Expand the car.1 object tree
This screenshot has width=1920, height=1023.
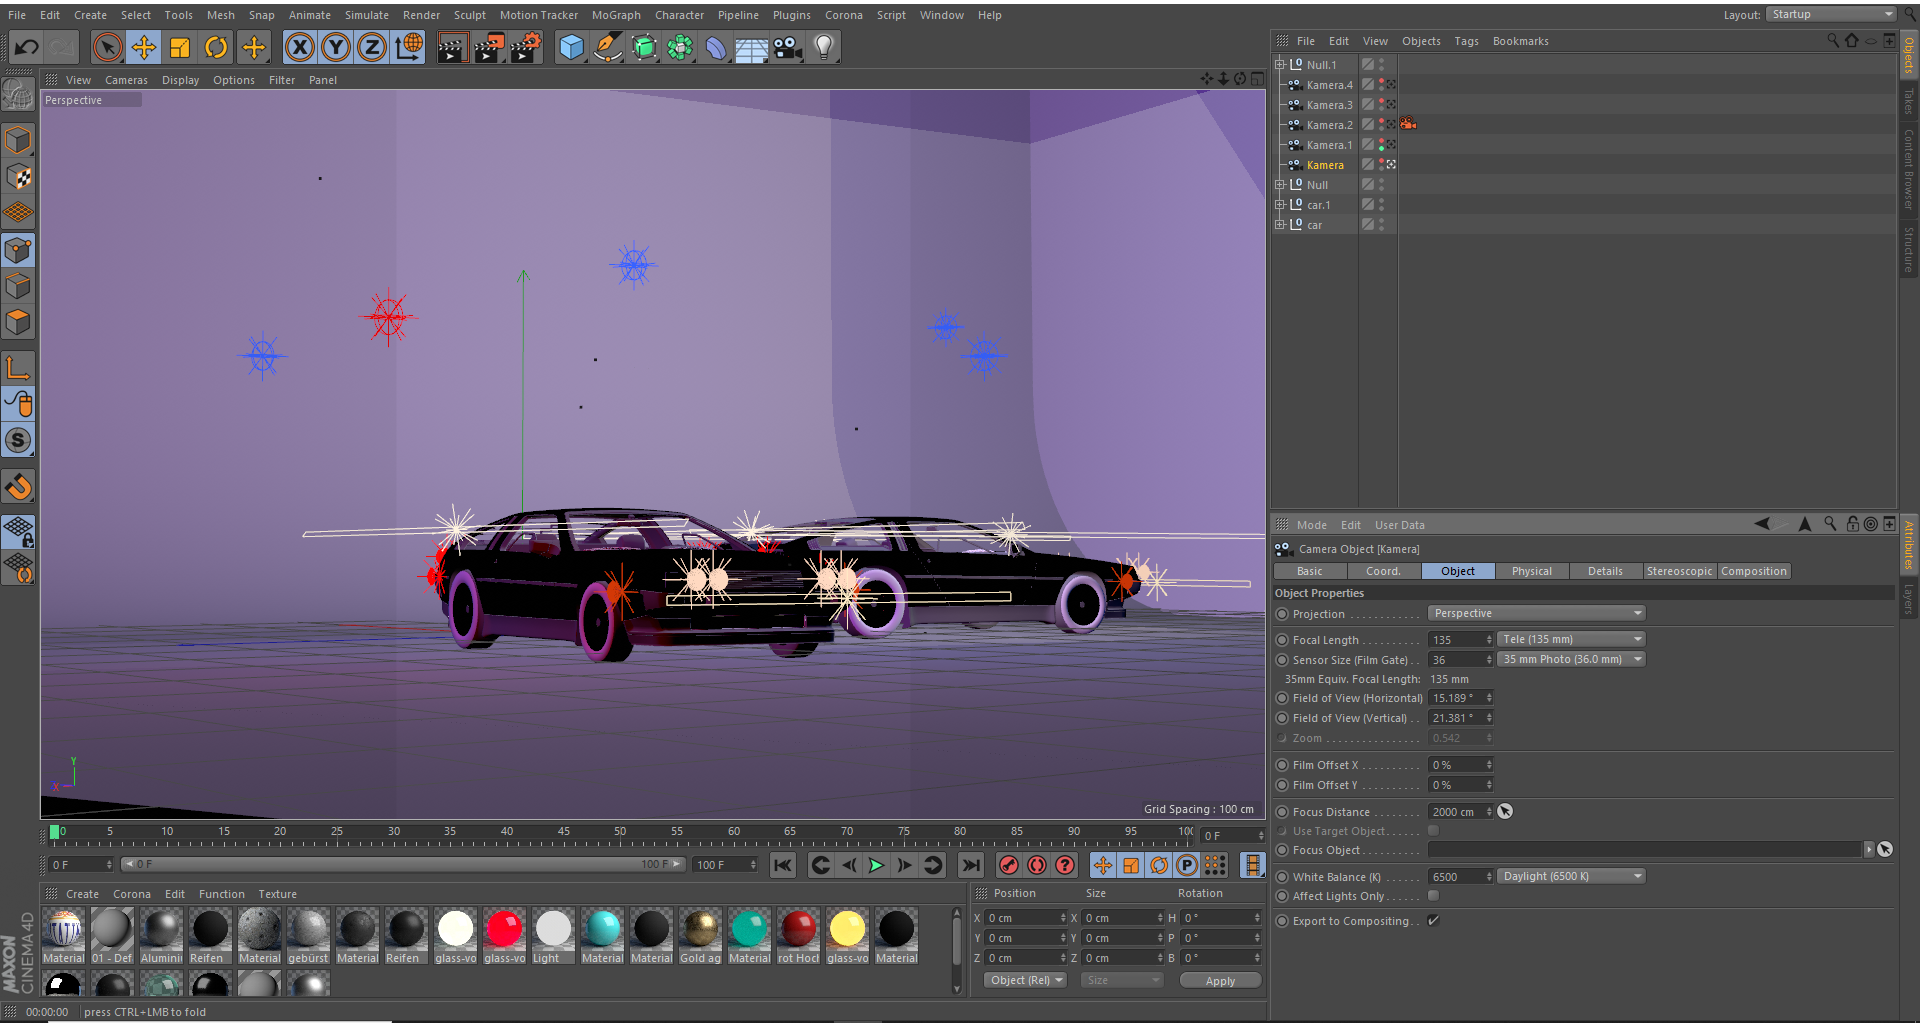tap(1279, 204)
